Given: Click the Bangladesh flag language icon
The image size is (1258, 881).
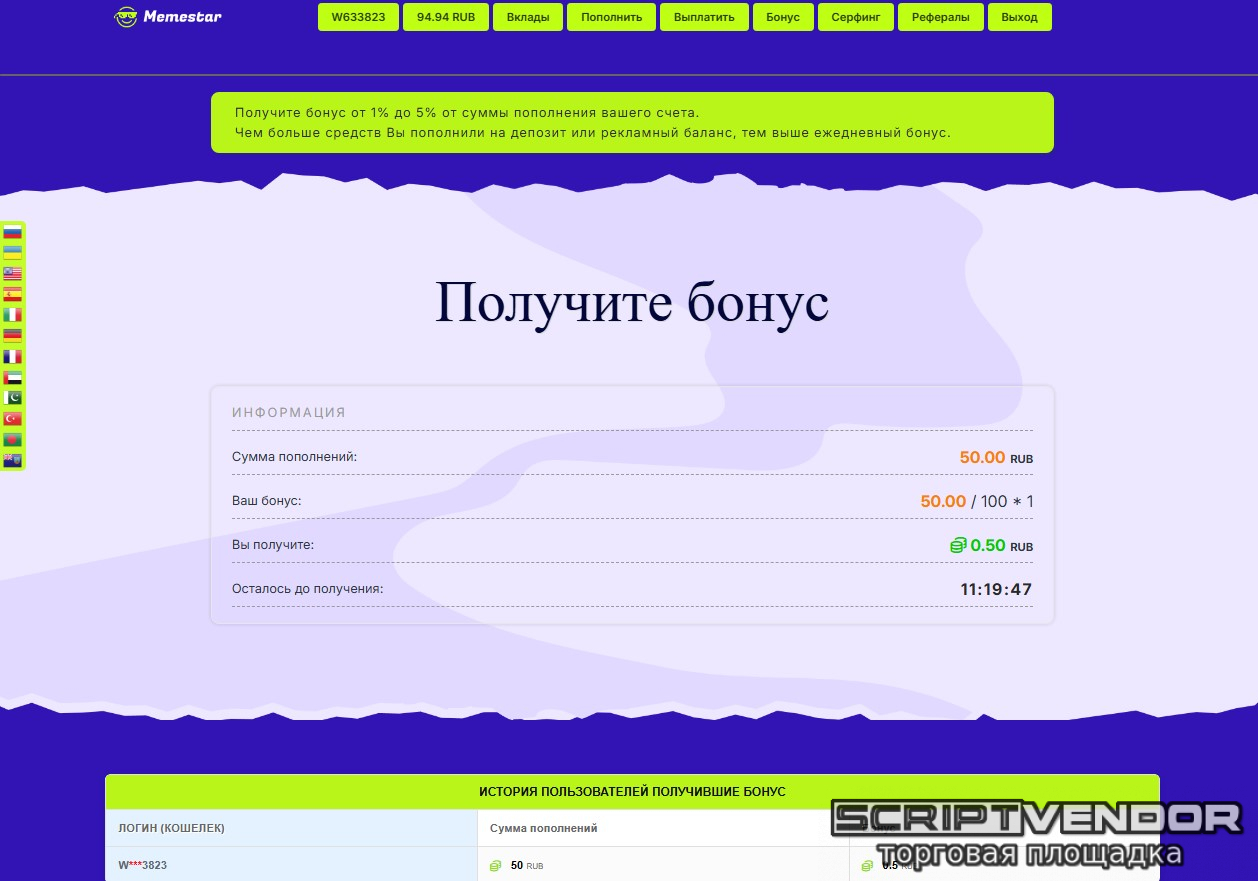Looking at the screenshot, I should (12, 440).
